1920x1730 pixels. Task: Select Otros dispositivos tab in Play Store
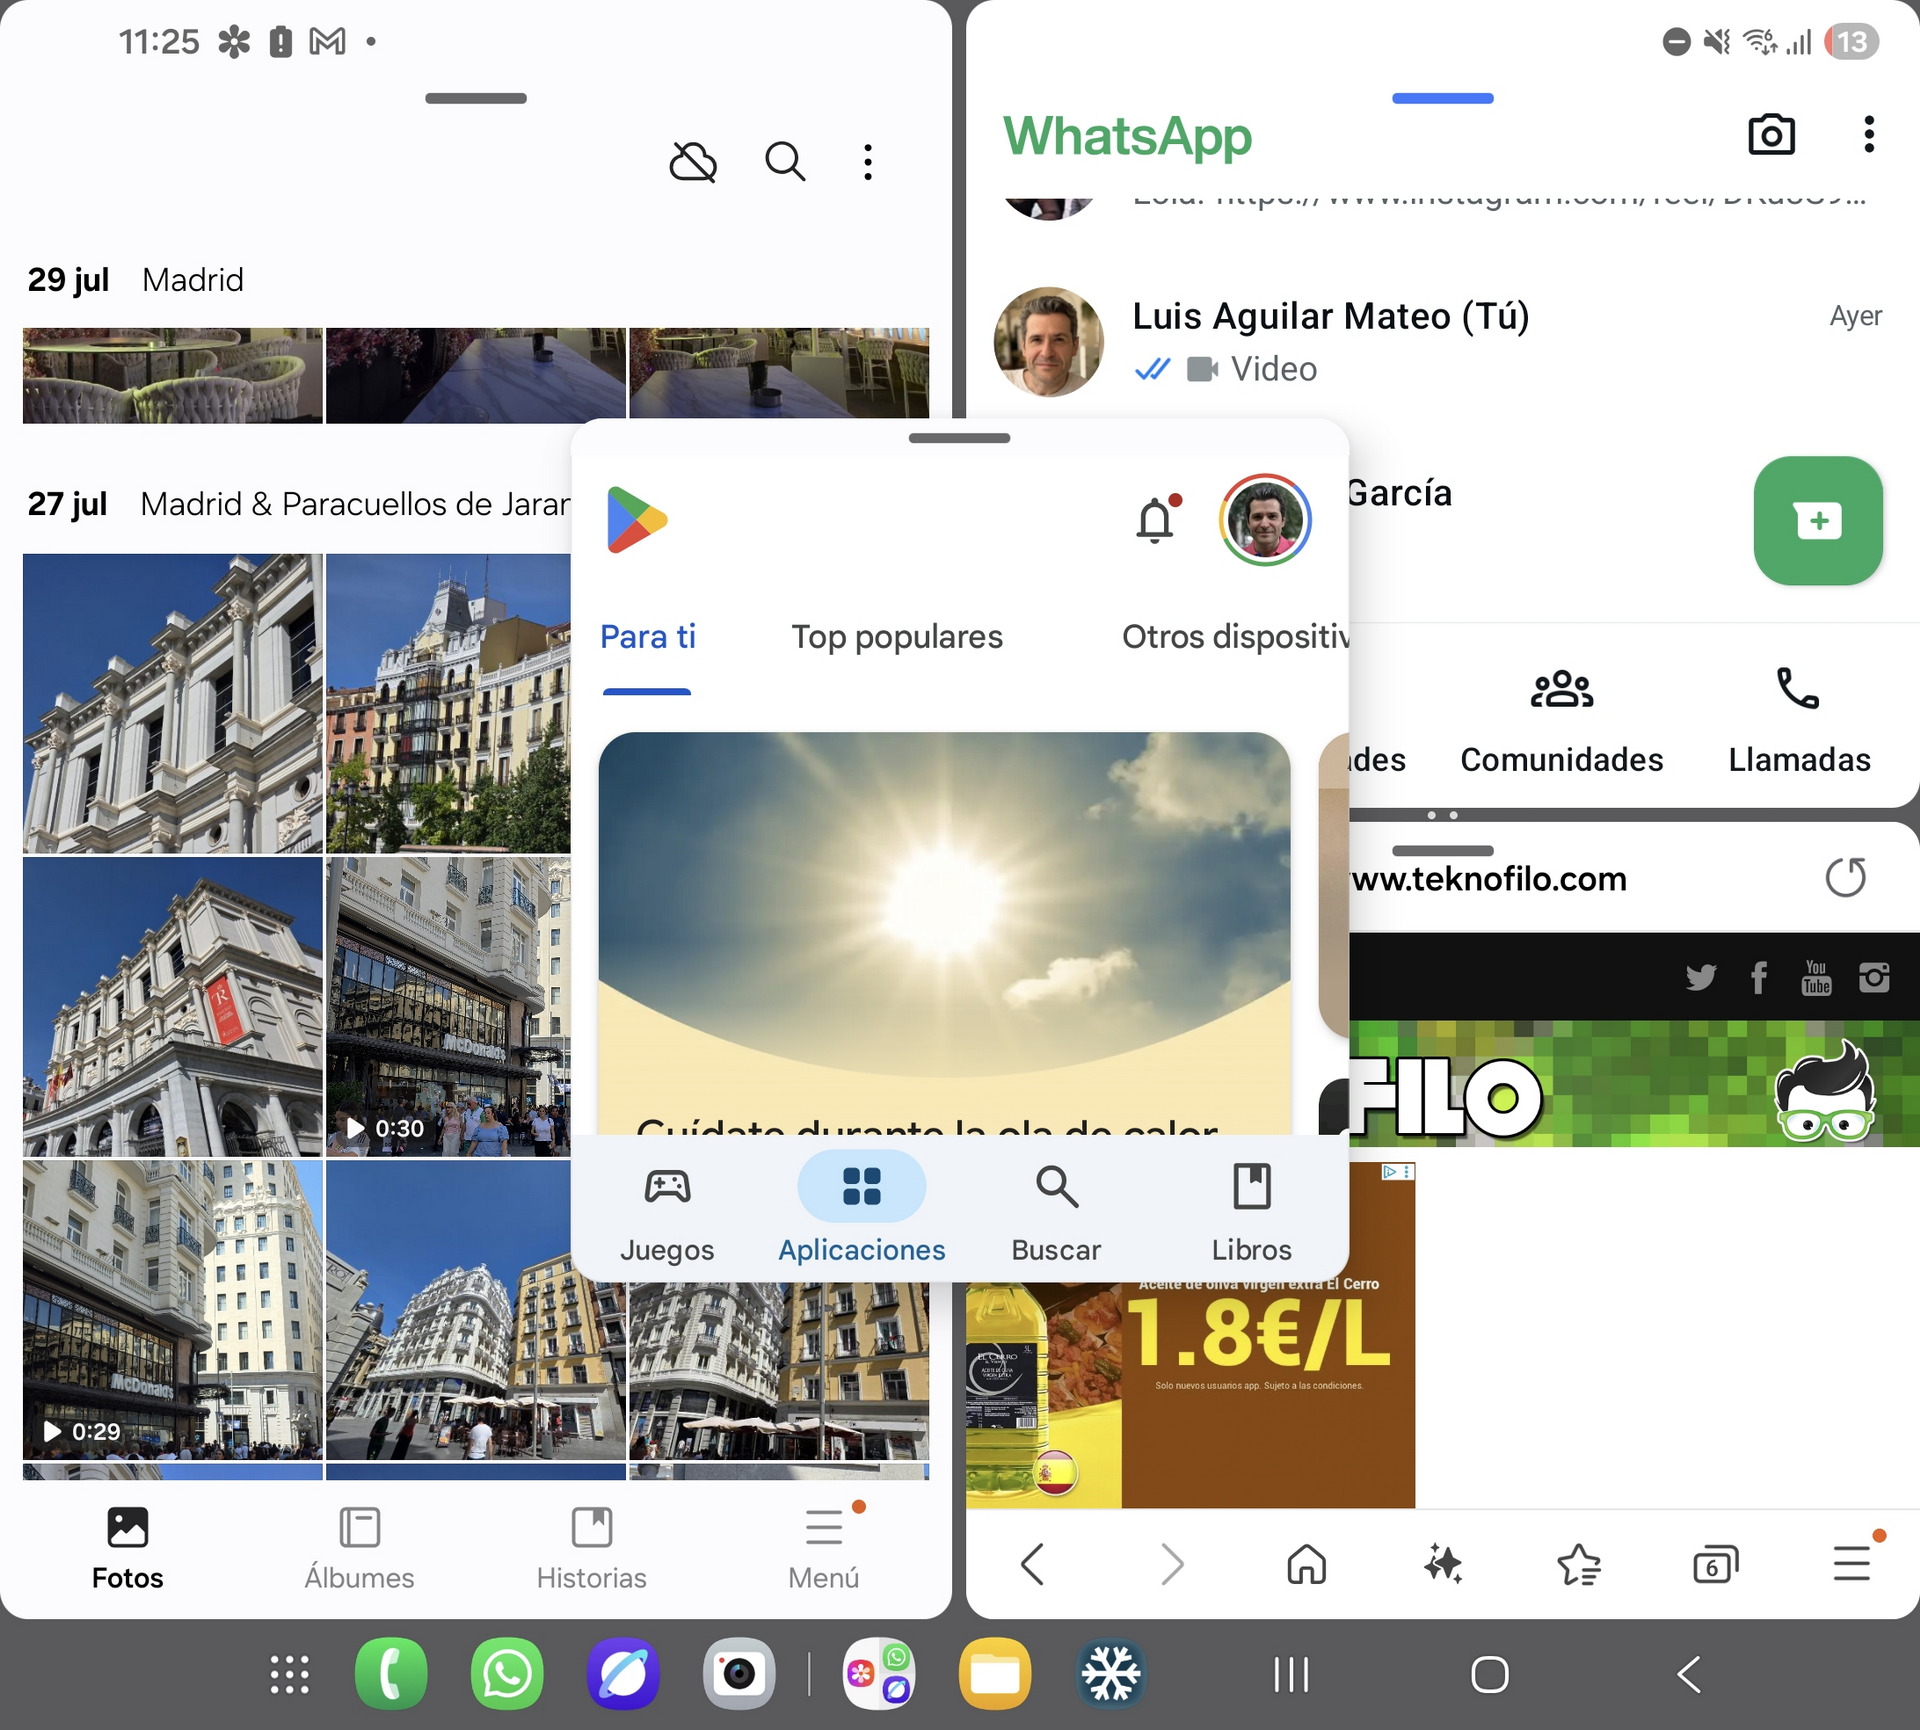(x=1235, y=637)
